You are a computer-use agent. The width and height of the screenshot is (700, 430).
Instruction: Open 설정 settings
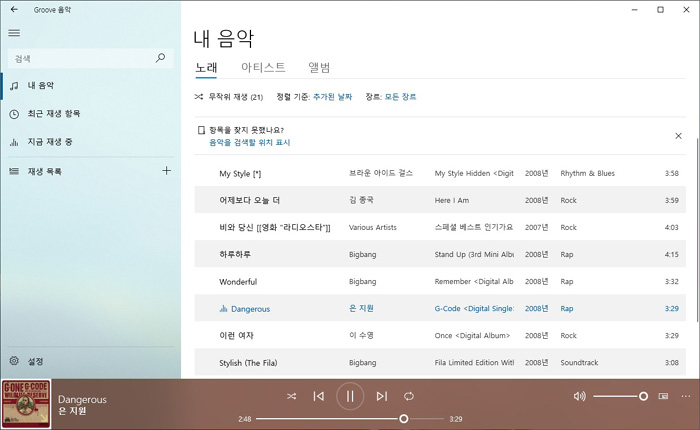(91, 361)
